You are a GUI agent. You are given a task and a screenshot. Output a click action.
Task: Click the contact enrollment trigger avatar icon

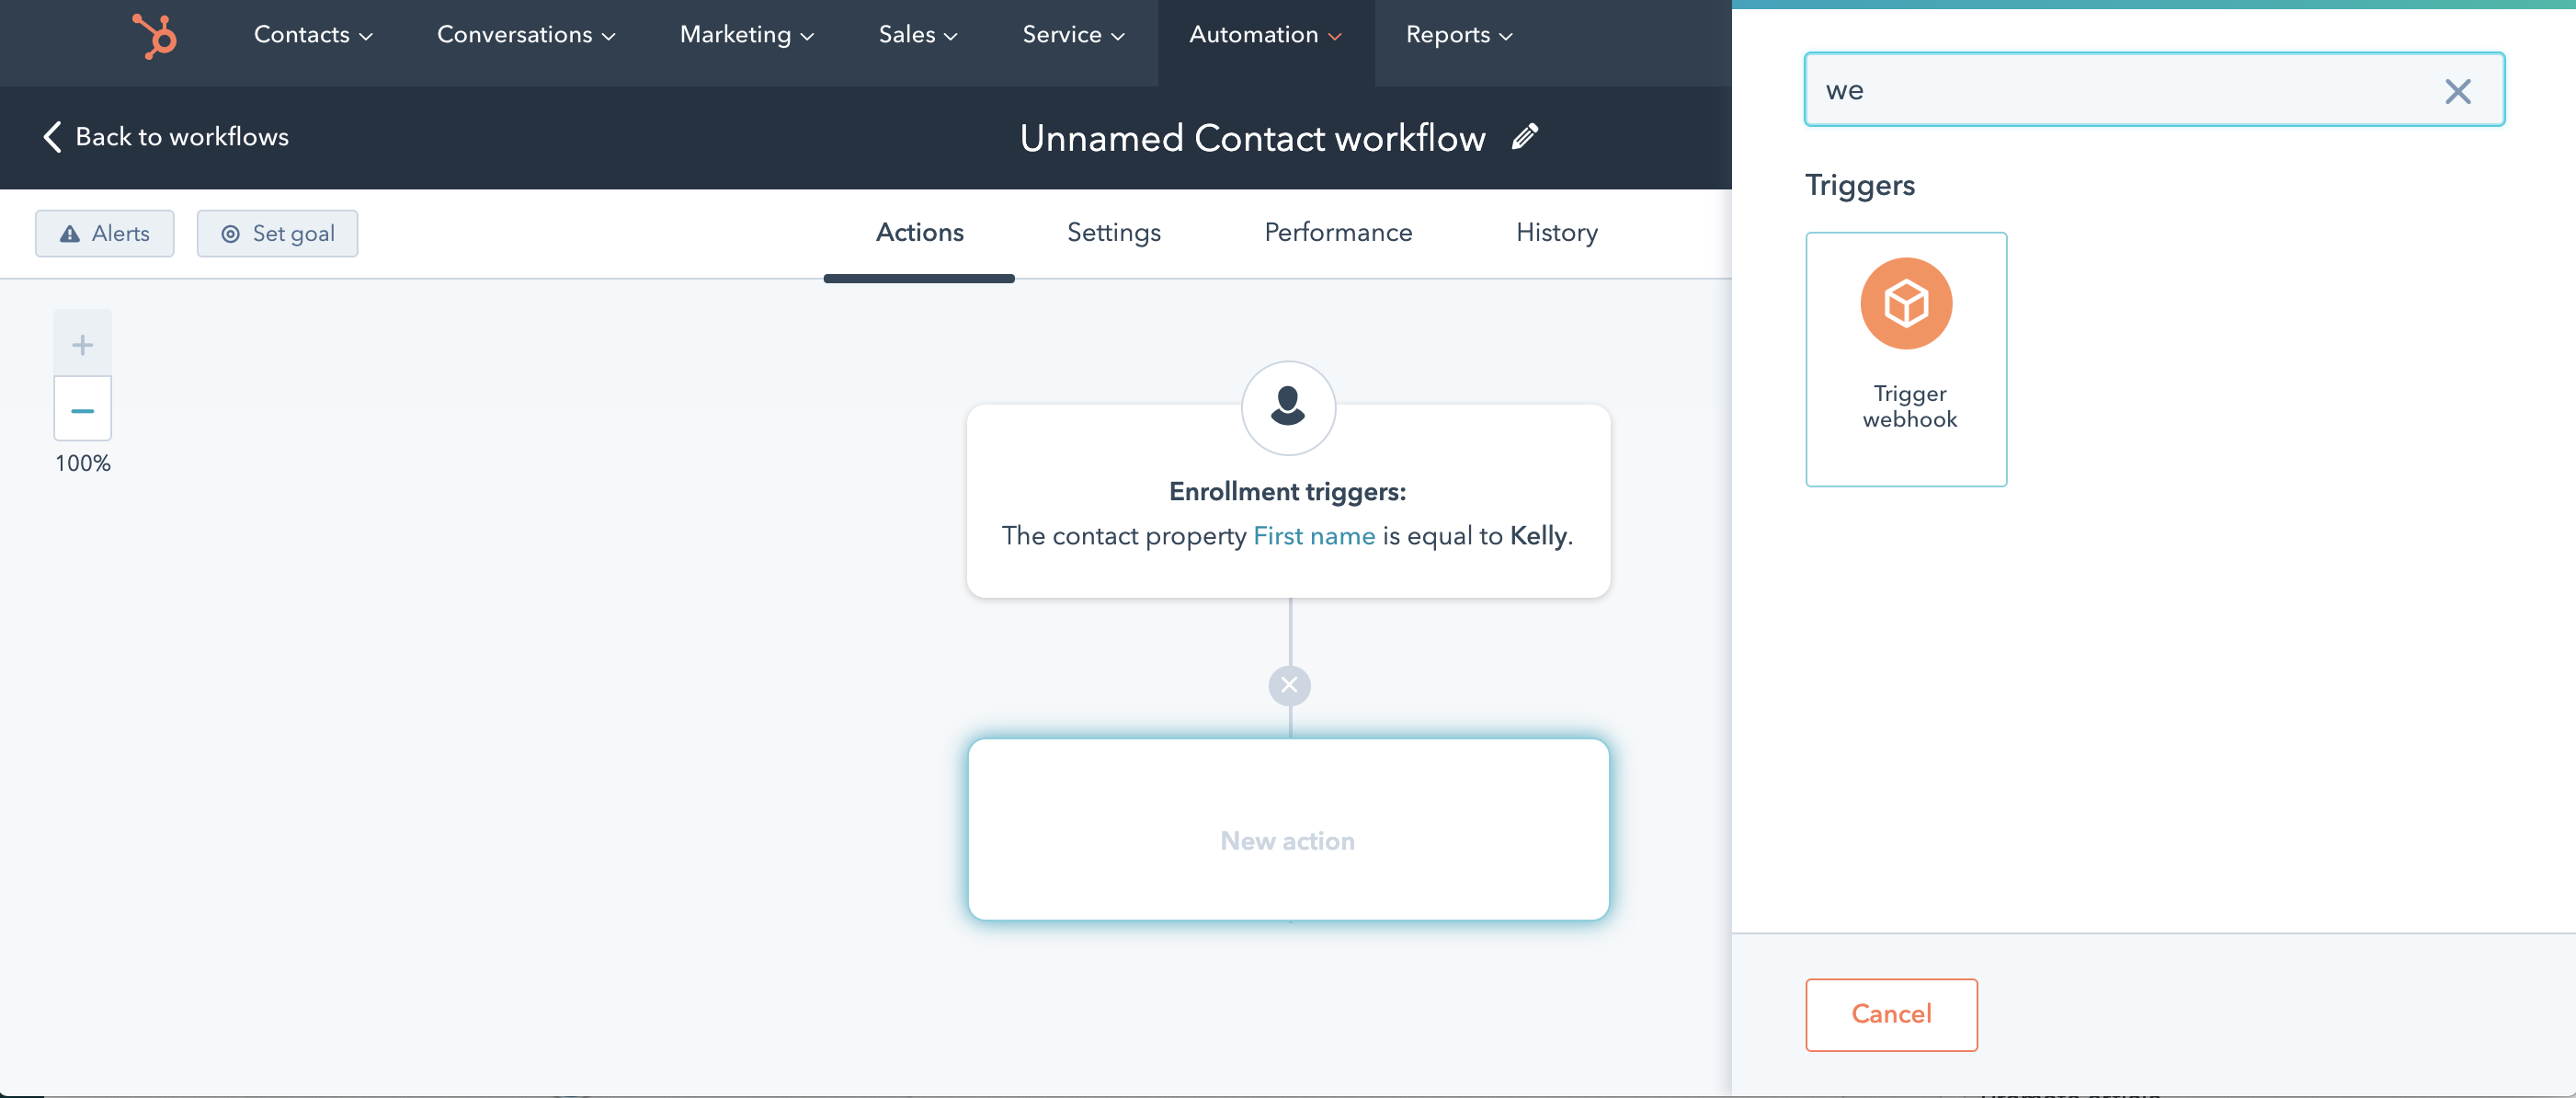(1288, 407)
